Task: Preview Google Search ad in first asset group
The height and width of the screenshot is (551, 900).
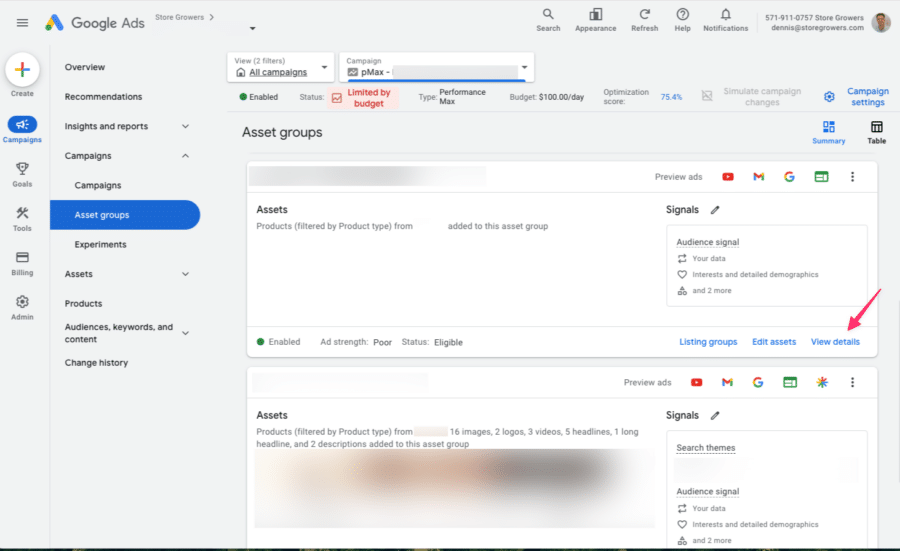Action: tap(789, 177)
